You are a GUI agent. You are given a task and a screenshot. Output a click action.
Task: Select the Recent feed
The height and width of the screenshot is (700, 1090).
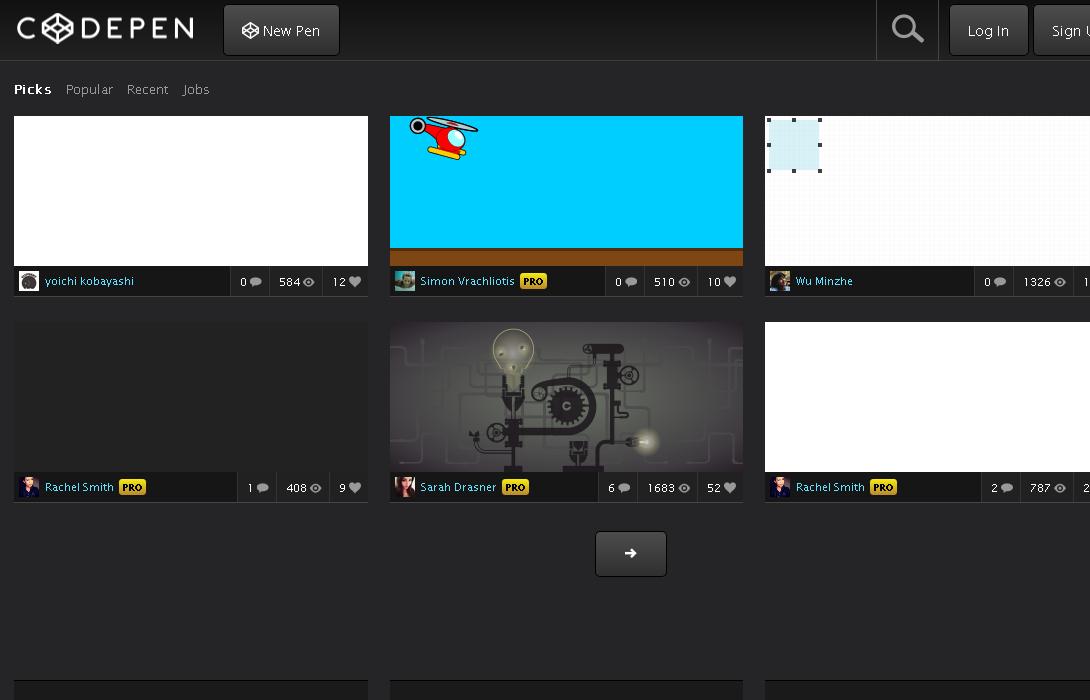pyautogui.click(x=147, y=89)
